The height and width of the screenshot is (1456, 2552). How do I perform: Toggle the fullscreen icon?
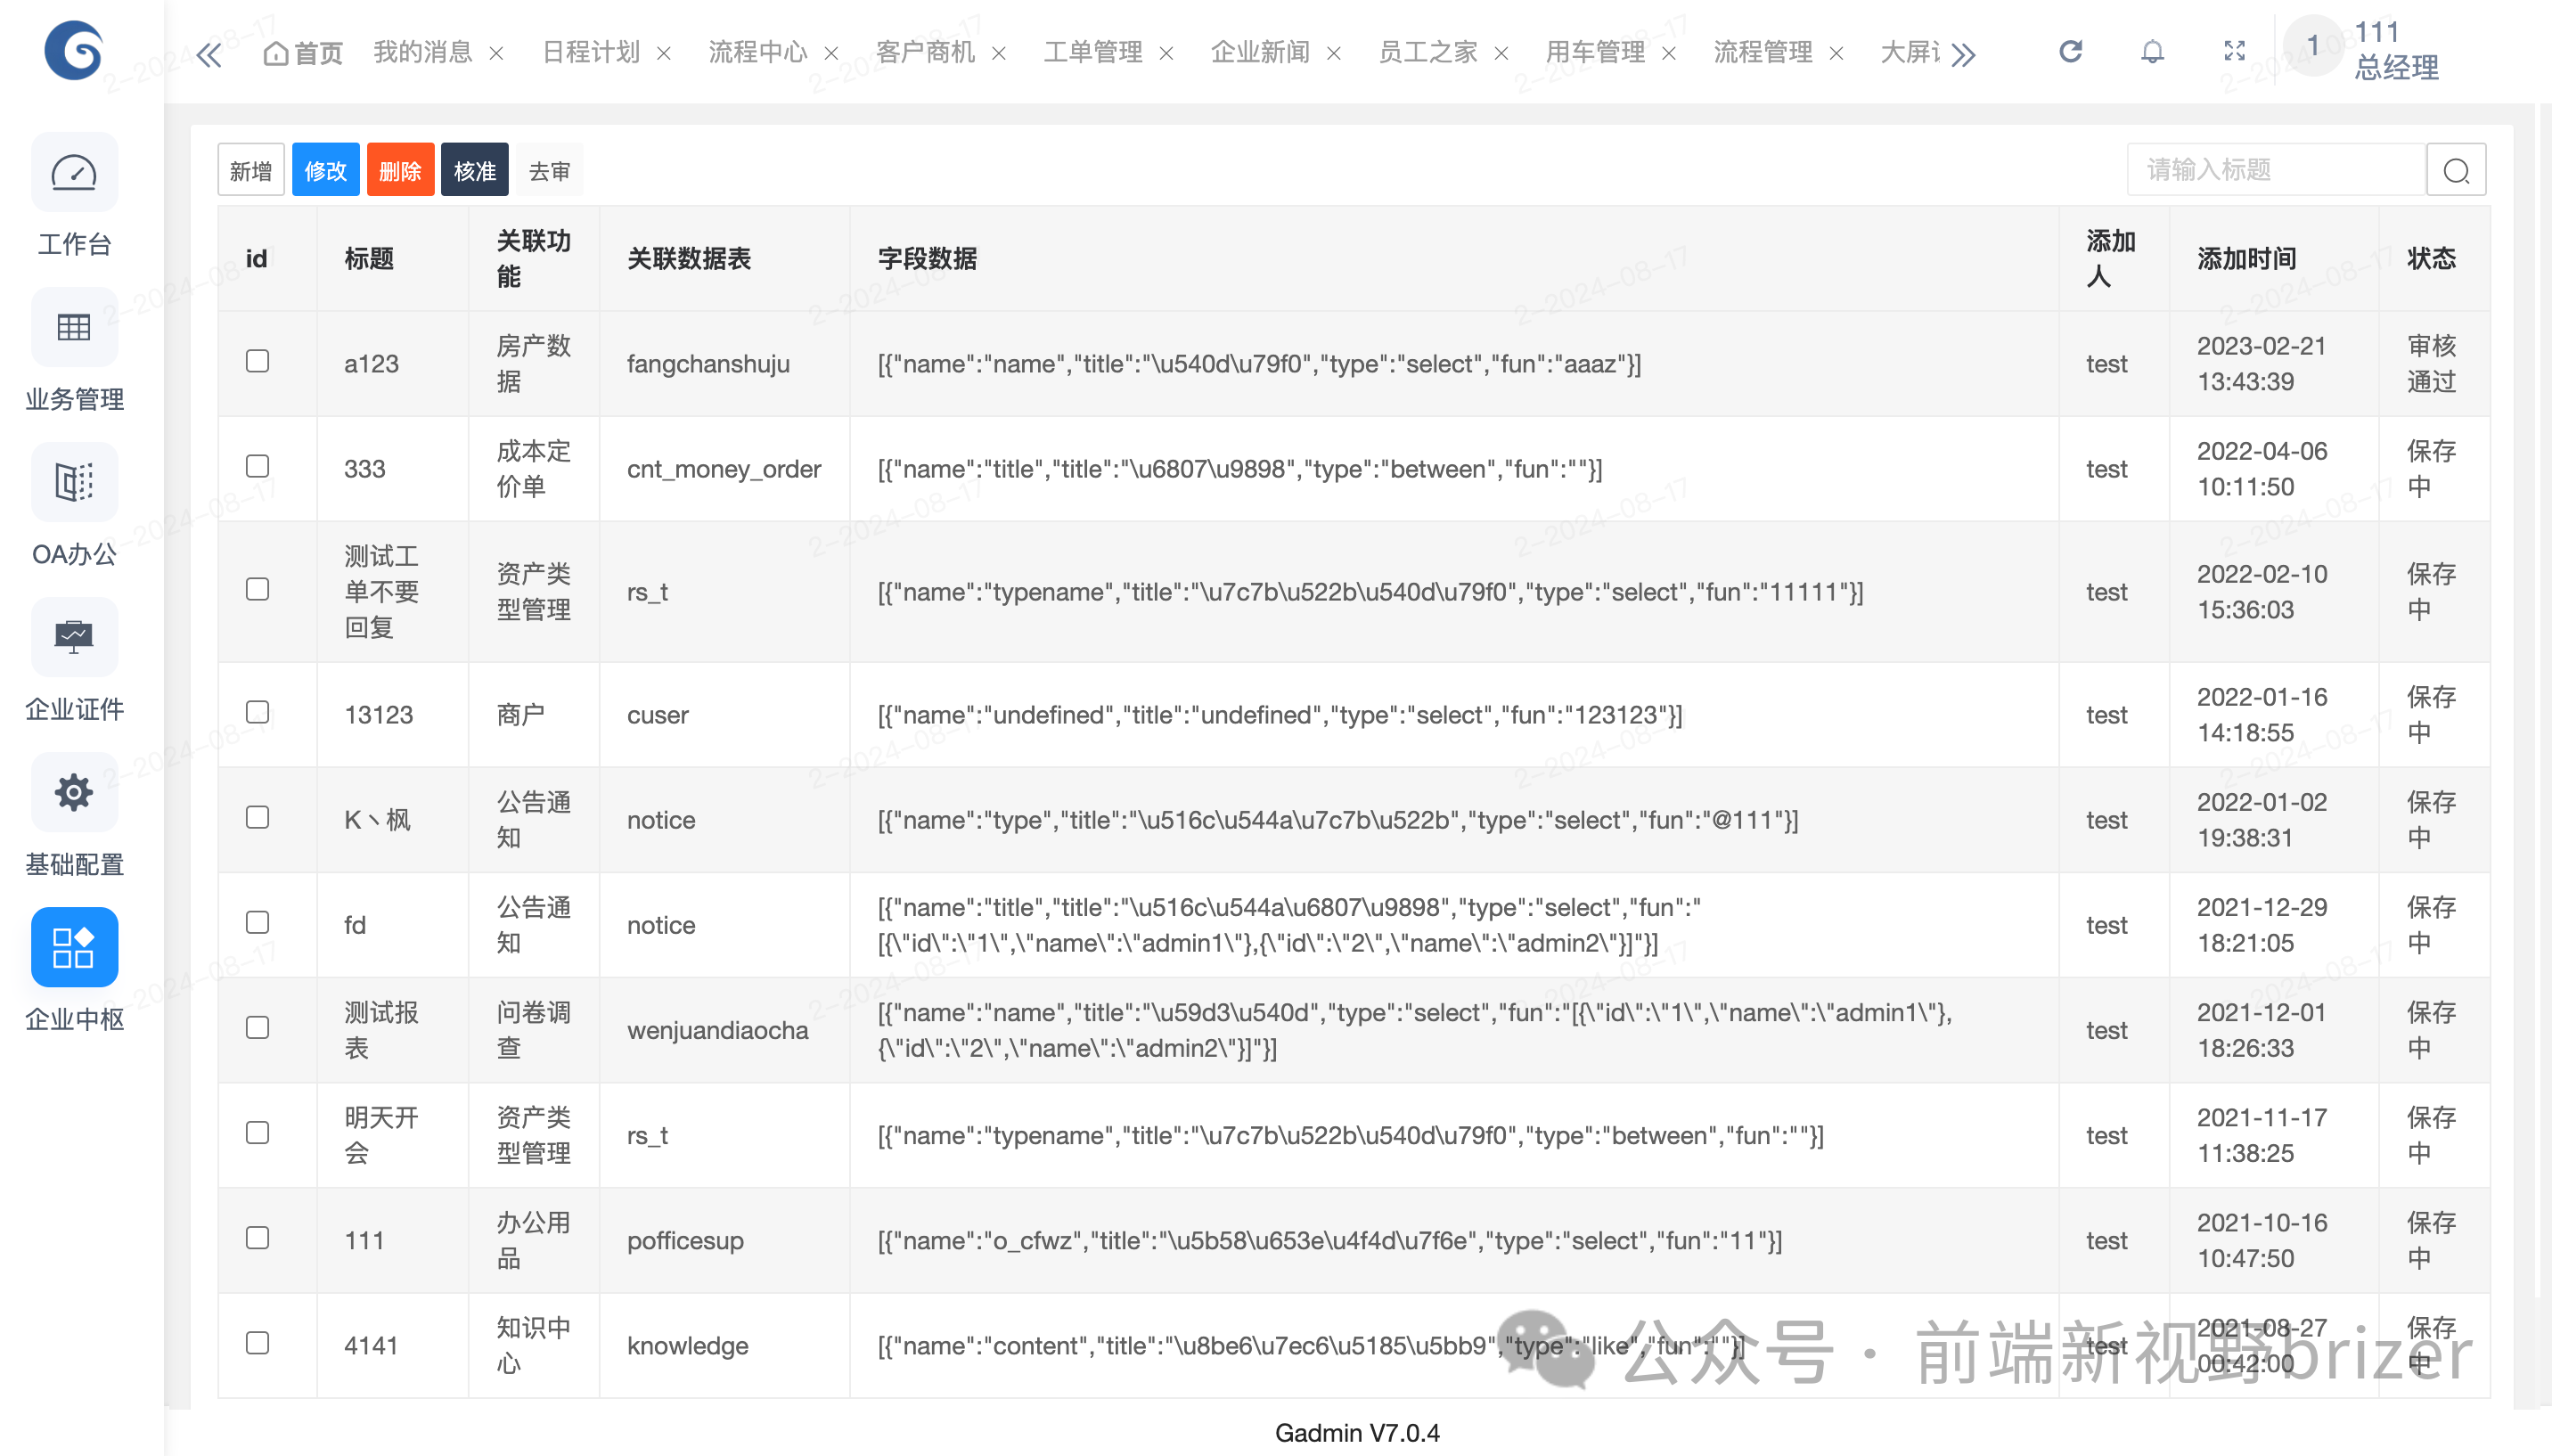2235,51
